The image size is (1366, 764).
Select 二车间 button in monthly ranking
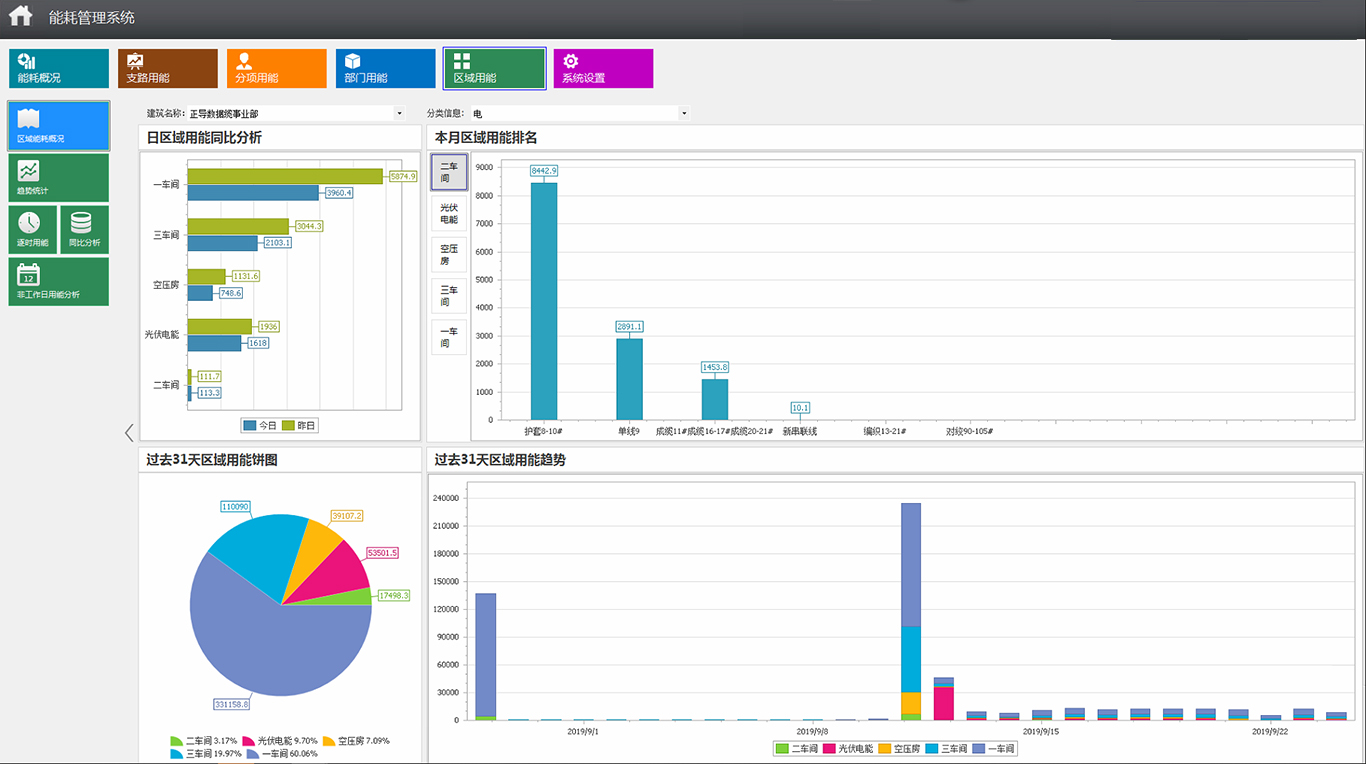coord(449,172)
